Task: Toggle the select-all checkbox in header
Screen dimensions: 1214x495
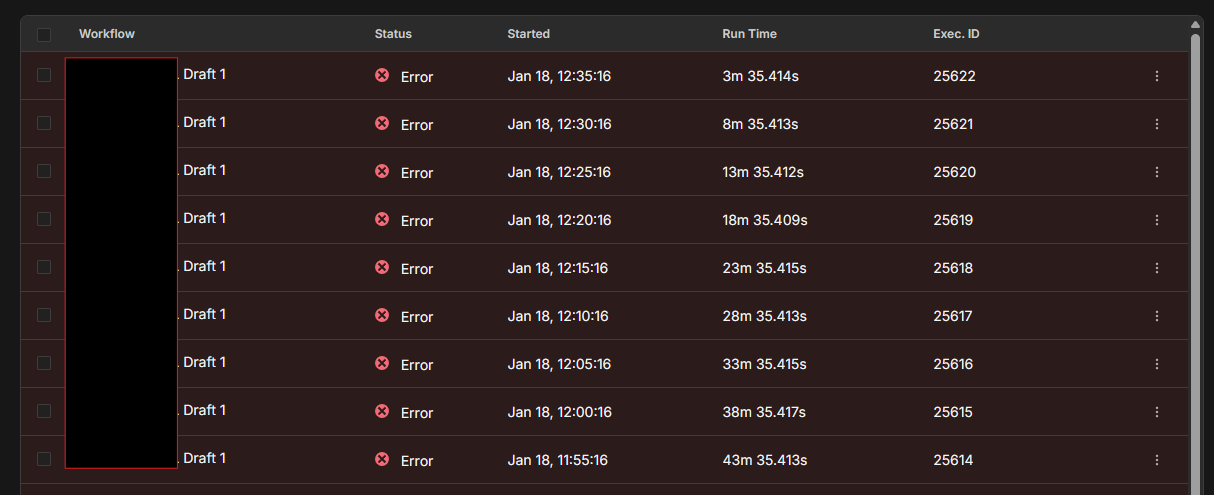Action: pos(44,35)
